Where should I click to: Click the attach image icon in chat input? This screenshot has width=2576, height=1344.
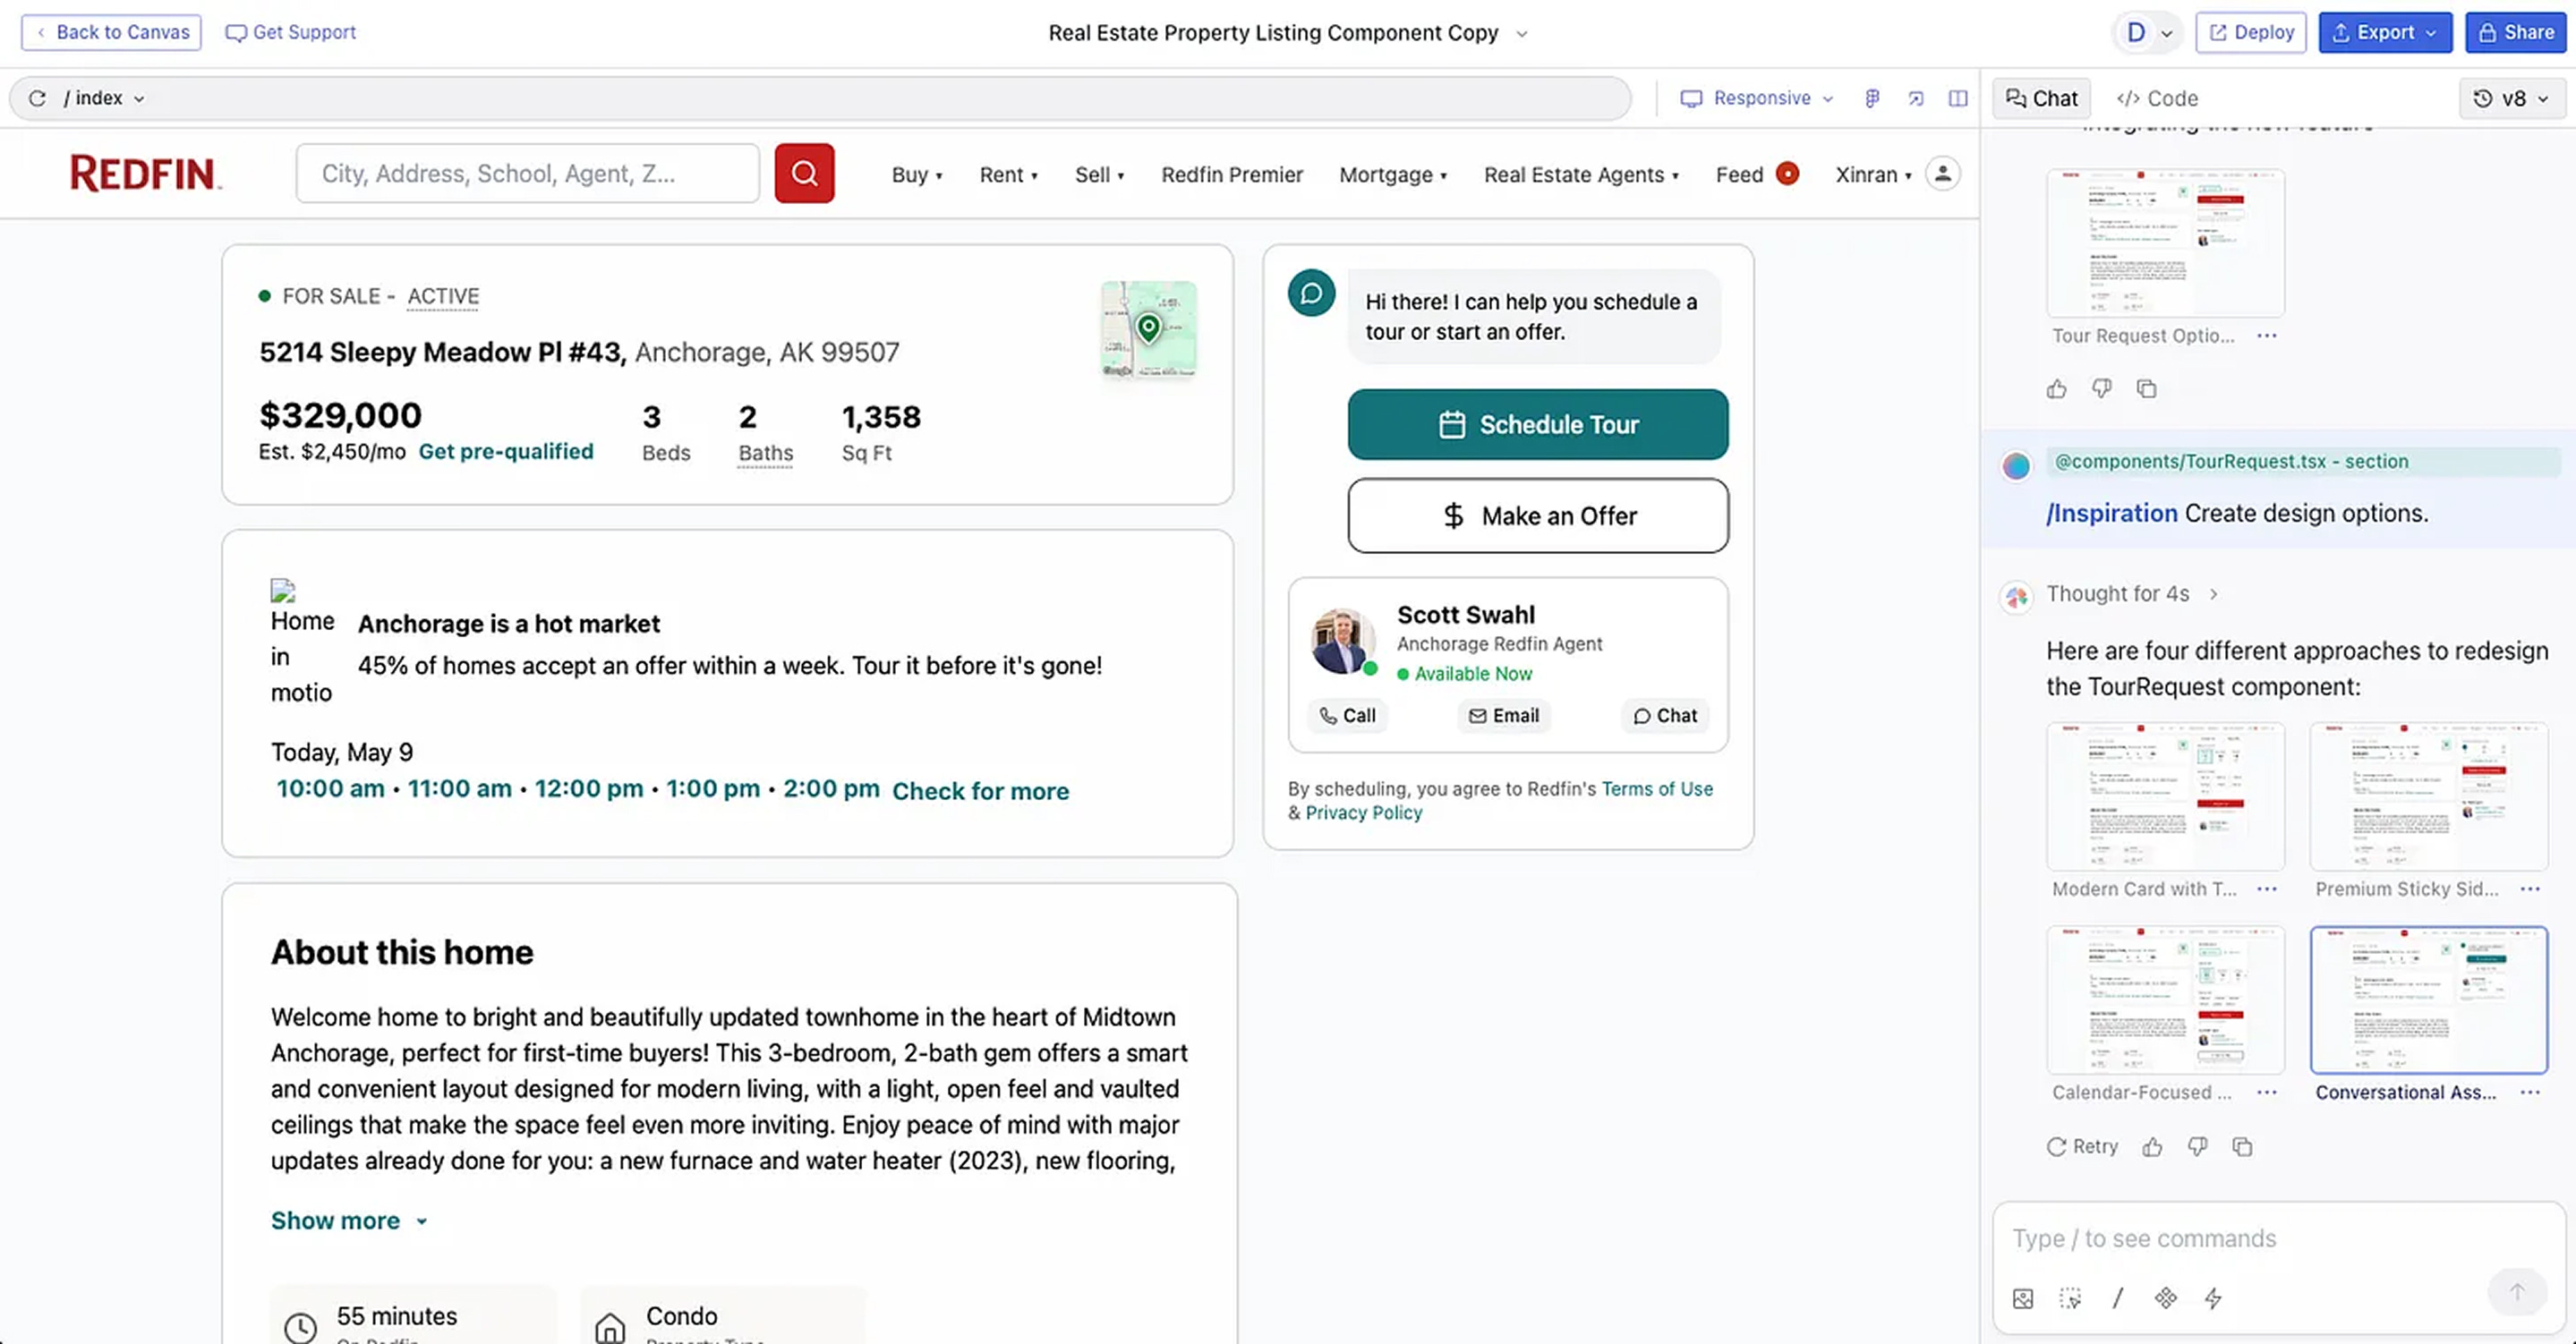(x=2023, y=1298)
